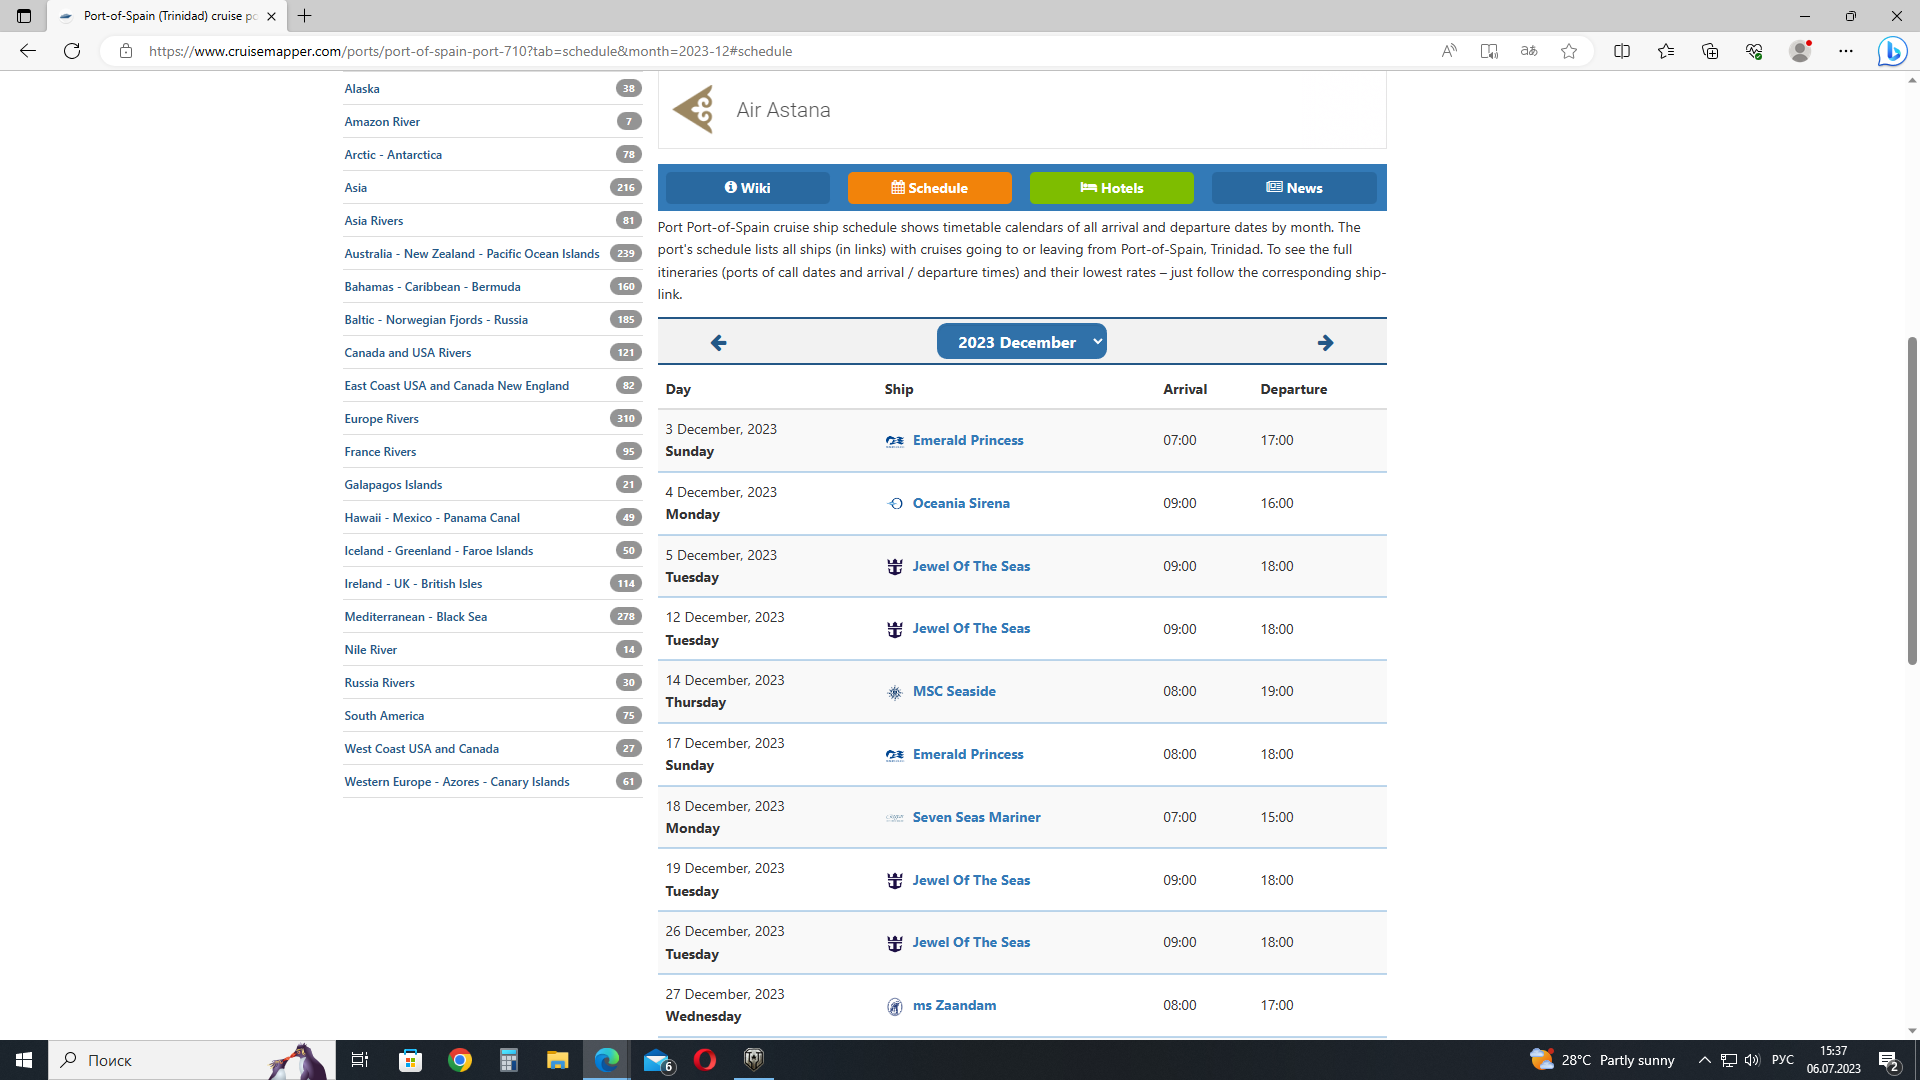
Task: Open the Seven Seas Mariner link
Action: tap(976, 817)
